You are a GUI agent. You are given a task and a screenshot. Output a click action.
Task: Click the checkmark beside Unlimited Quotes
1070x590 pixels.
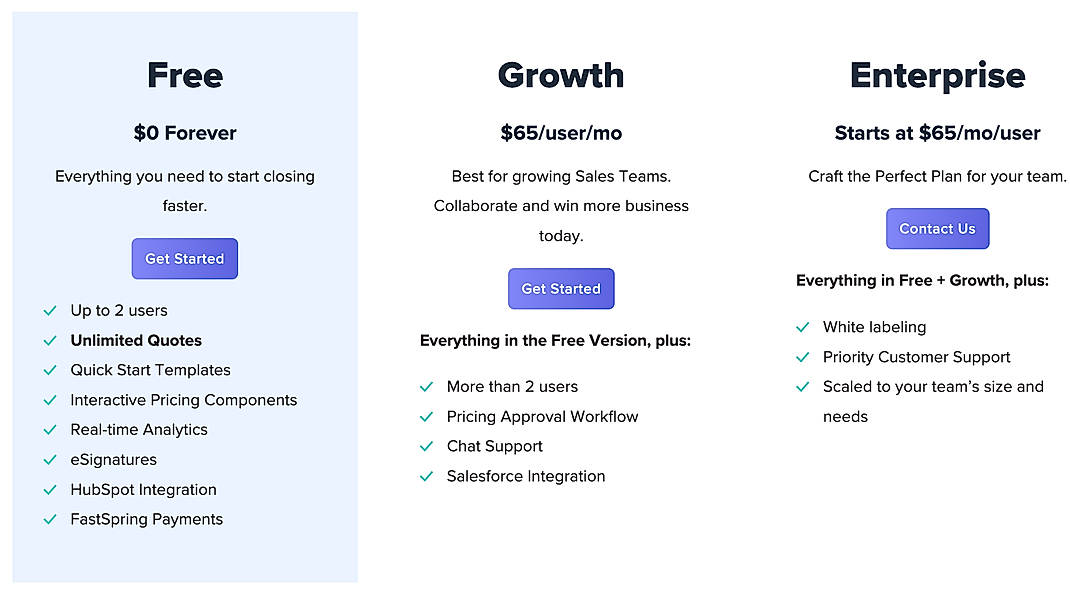click(x=50, y=341)
